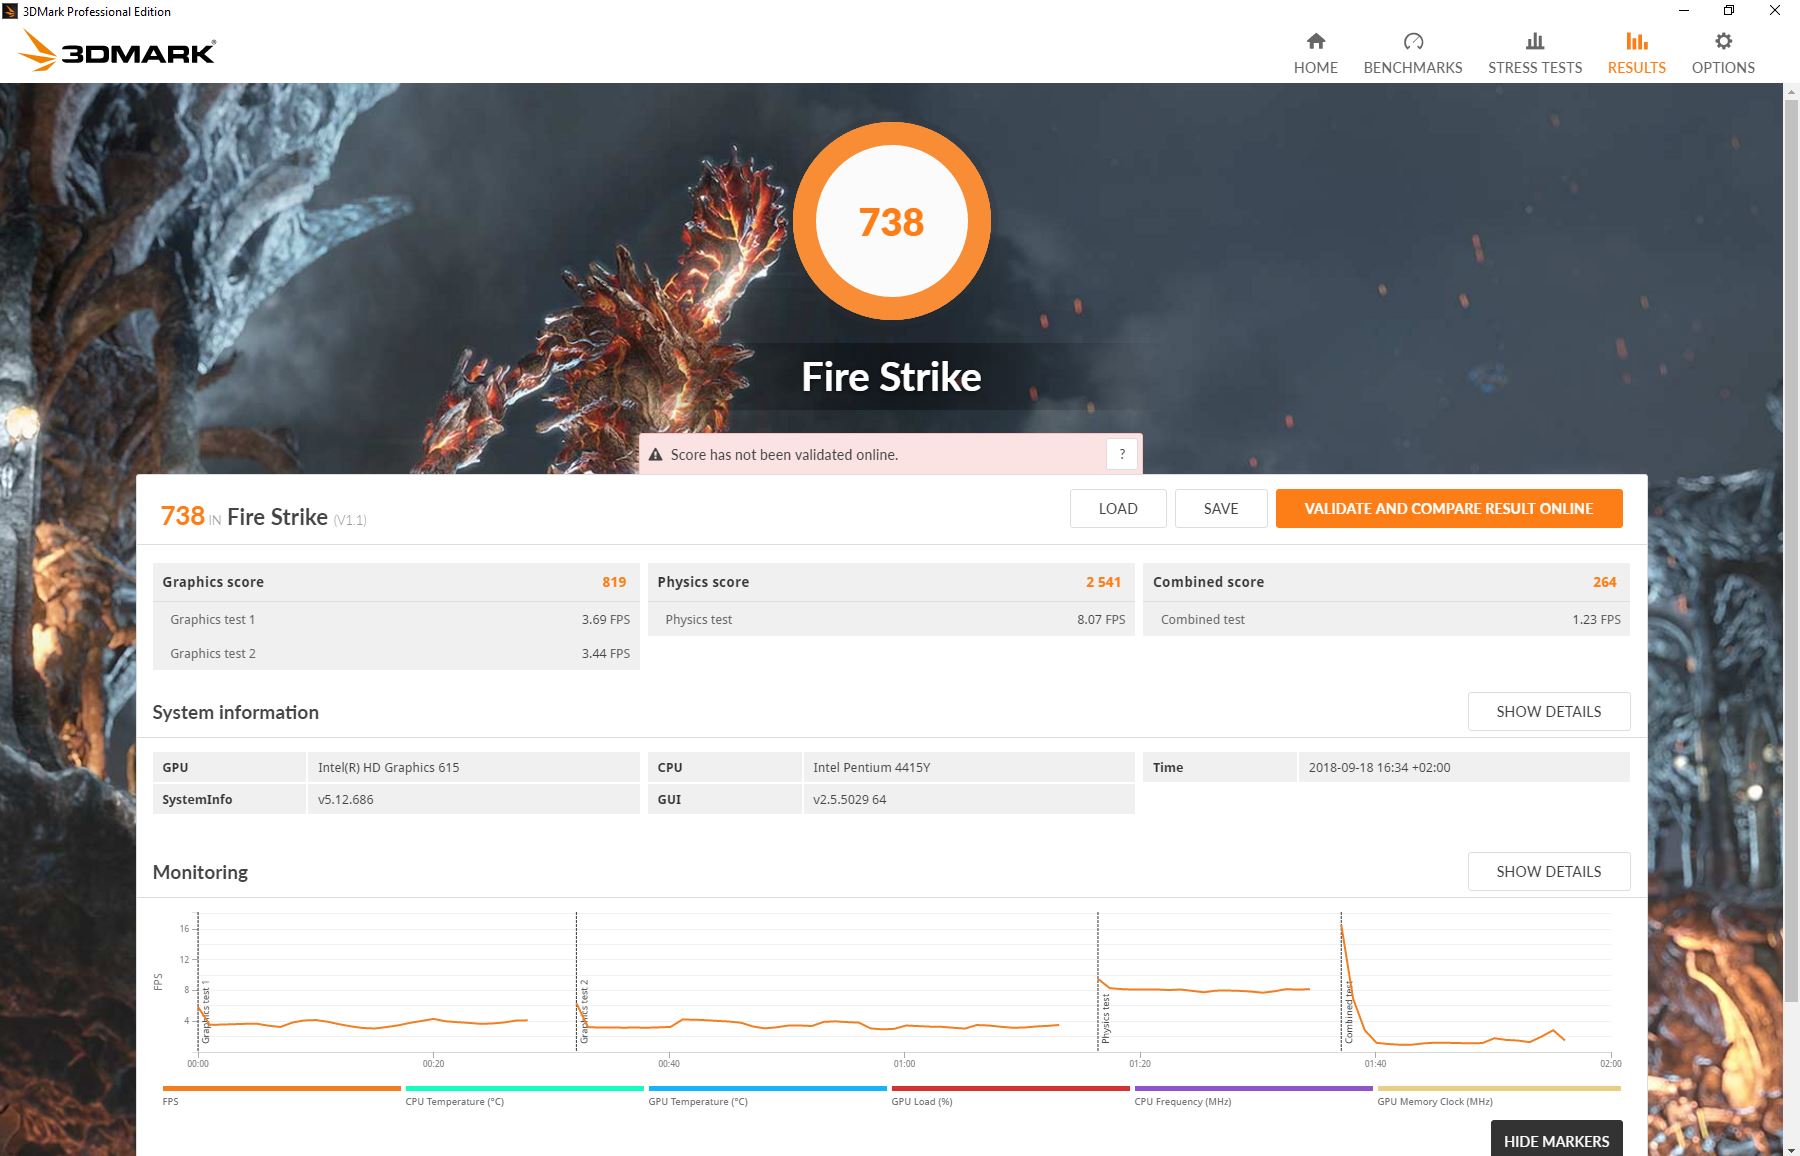Click the GUI version v2.5.5029 64

tap(849, 799)
